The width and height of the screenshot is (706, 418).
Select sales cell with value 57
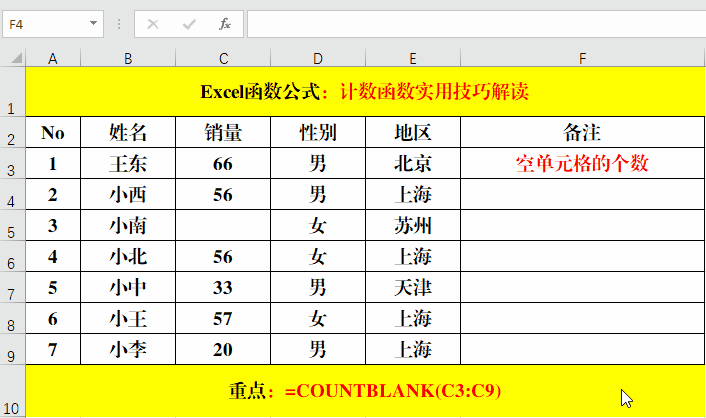click(223, 318)
